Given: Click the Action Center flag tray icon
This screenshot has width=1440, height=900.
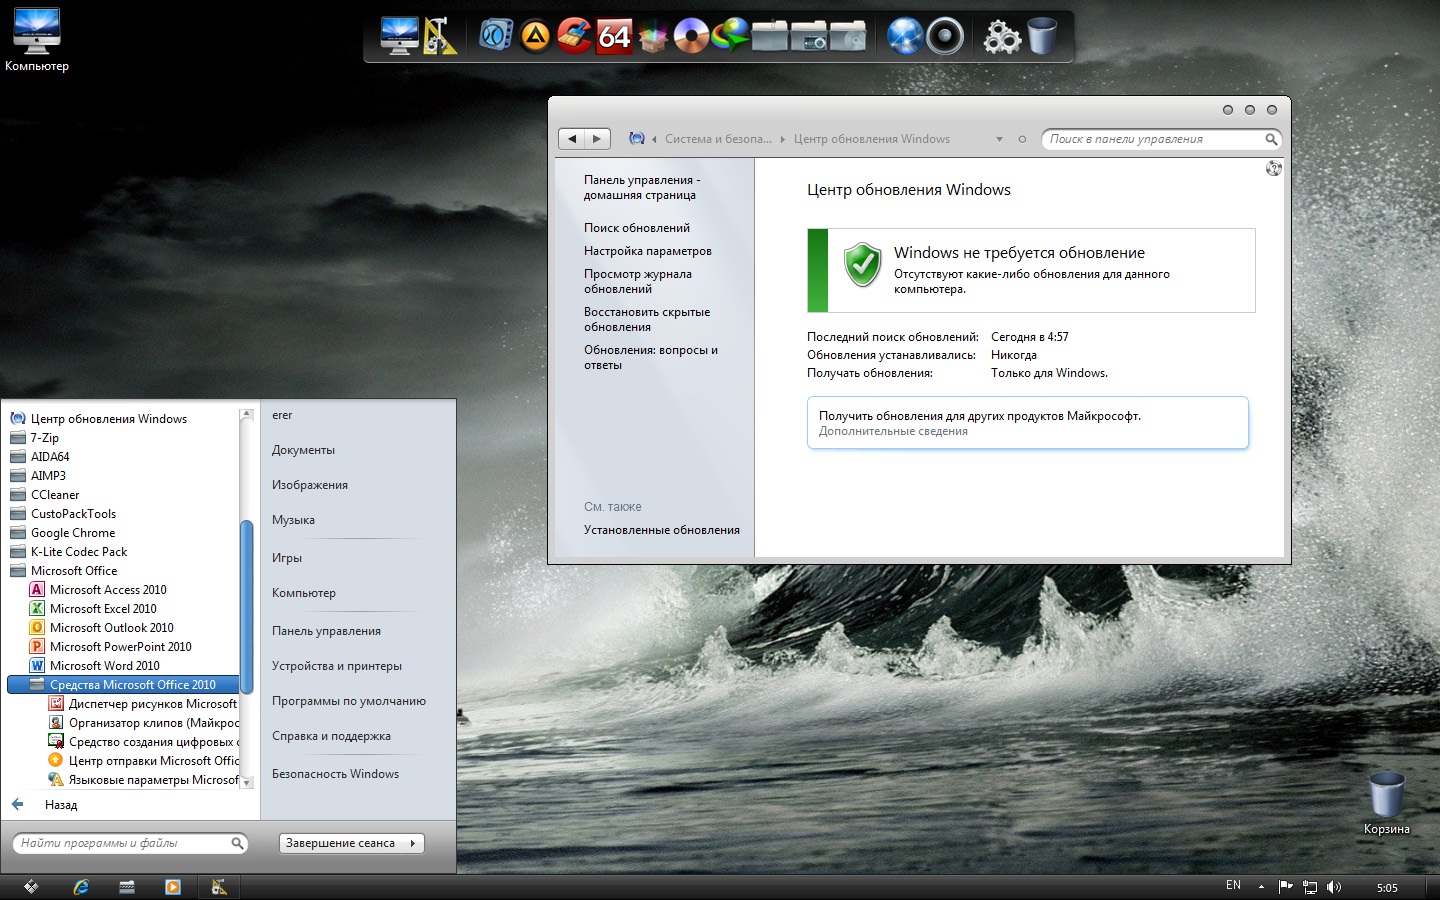Looking at the screenshot, I should click(x=1286, y=887).
